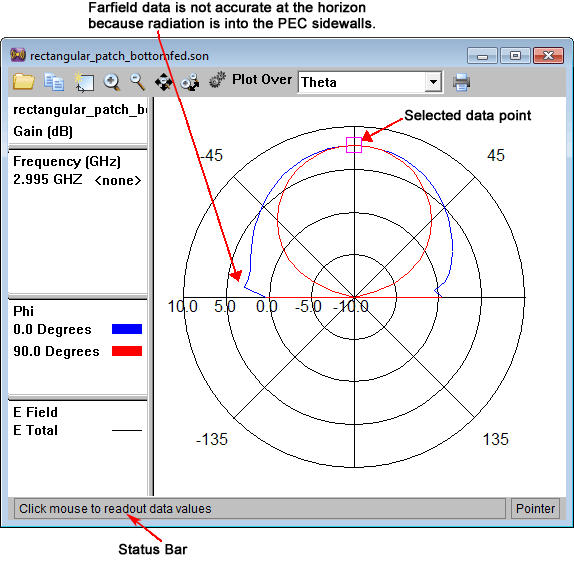Open file with the folder icon
This screenshot has height=565, width=574.
[x=24, y=81]
